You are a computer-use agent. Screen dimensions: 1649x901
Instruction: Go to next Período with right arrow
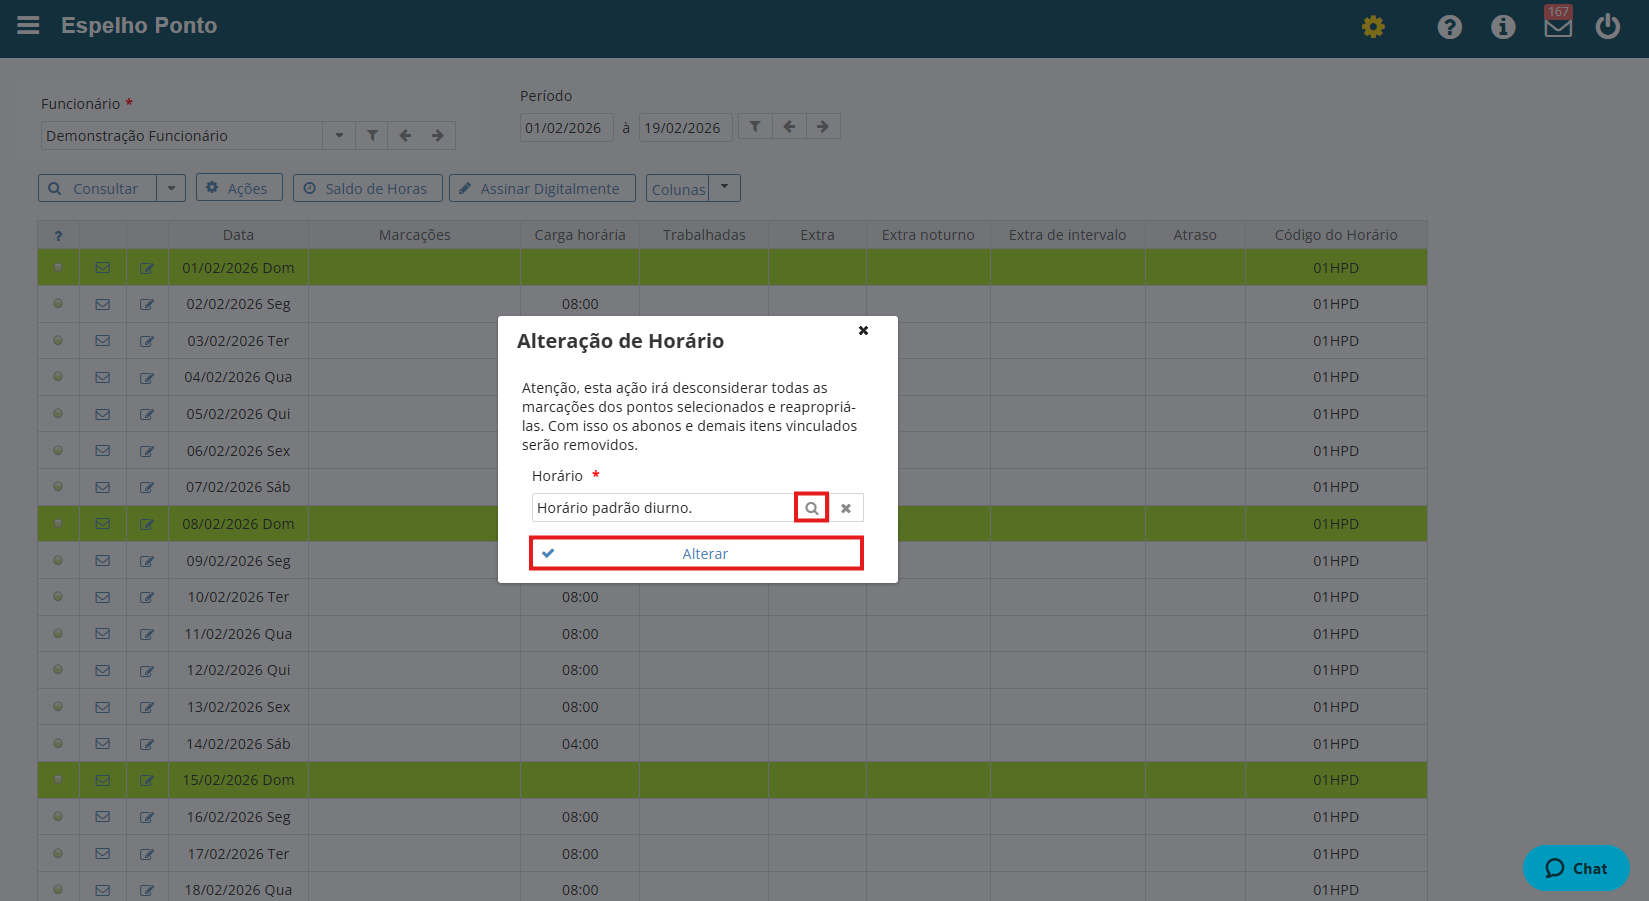tap(823, 127)
